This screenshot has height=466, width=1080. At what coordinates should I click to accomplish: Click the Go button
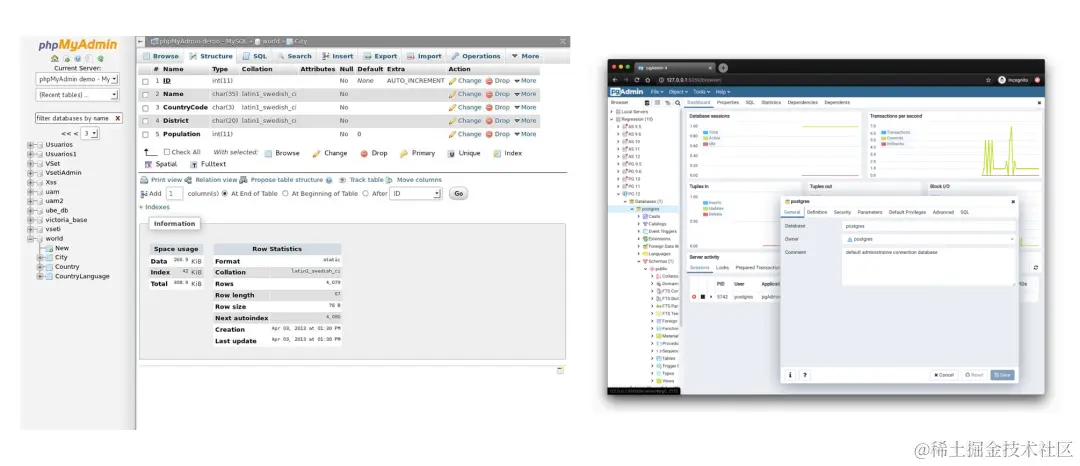[x=458, y=194]
